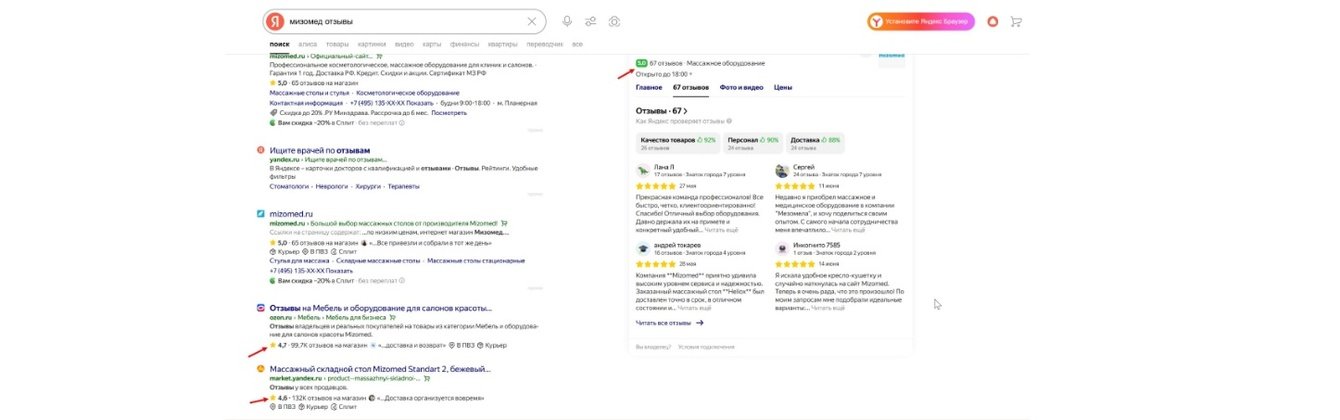Switch to the картинки search tab
Screen dimensions: 1340x420
[x=371, y=44]
